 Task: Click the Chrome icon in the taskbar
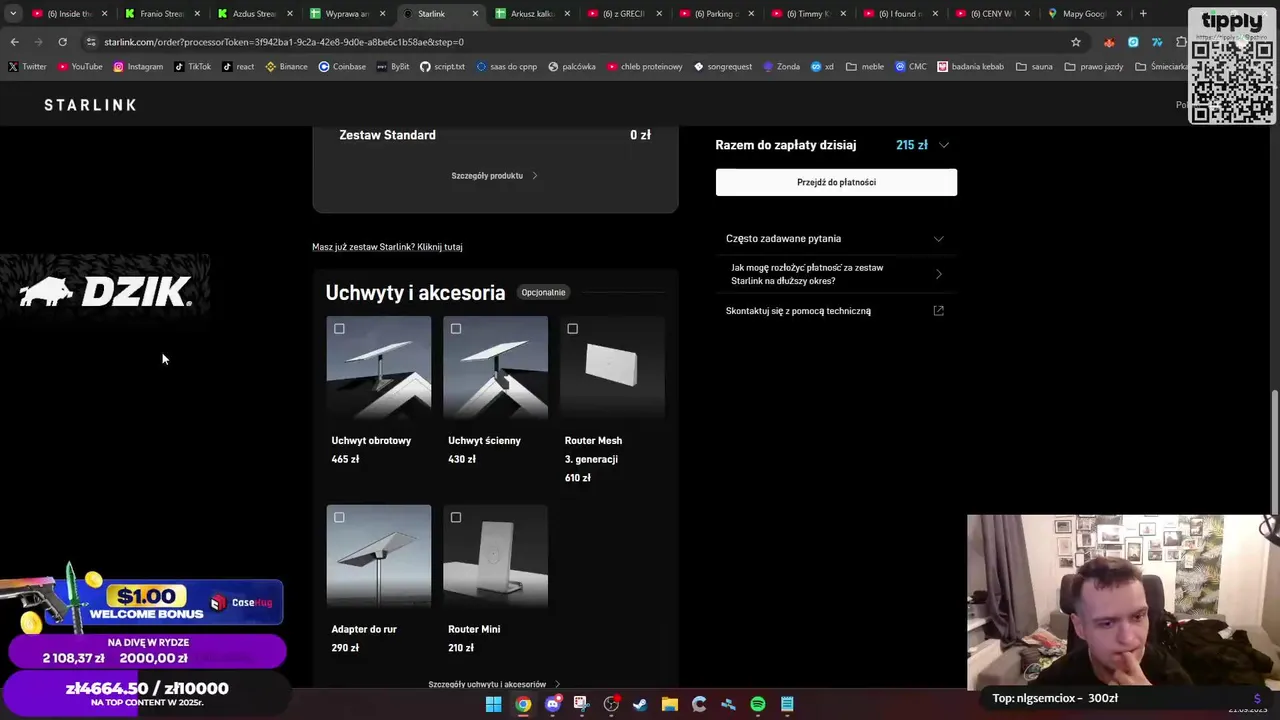click(523, 704)
